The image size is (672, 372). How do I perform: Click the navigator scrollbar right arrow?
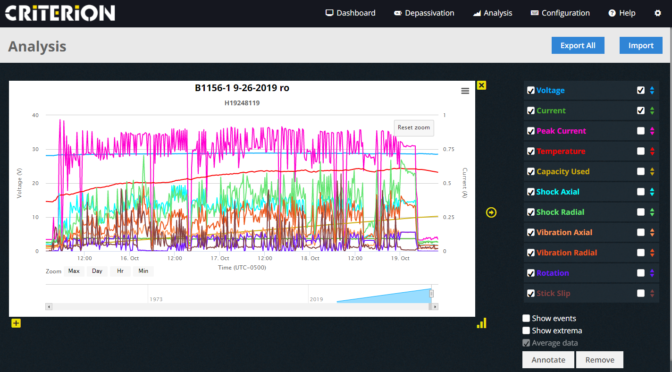435,307
